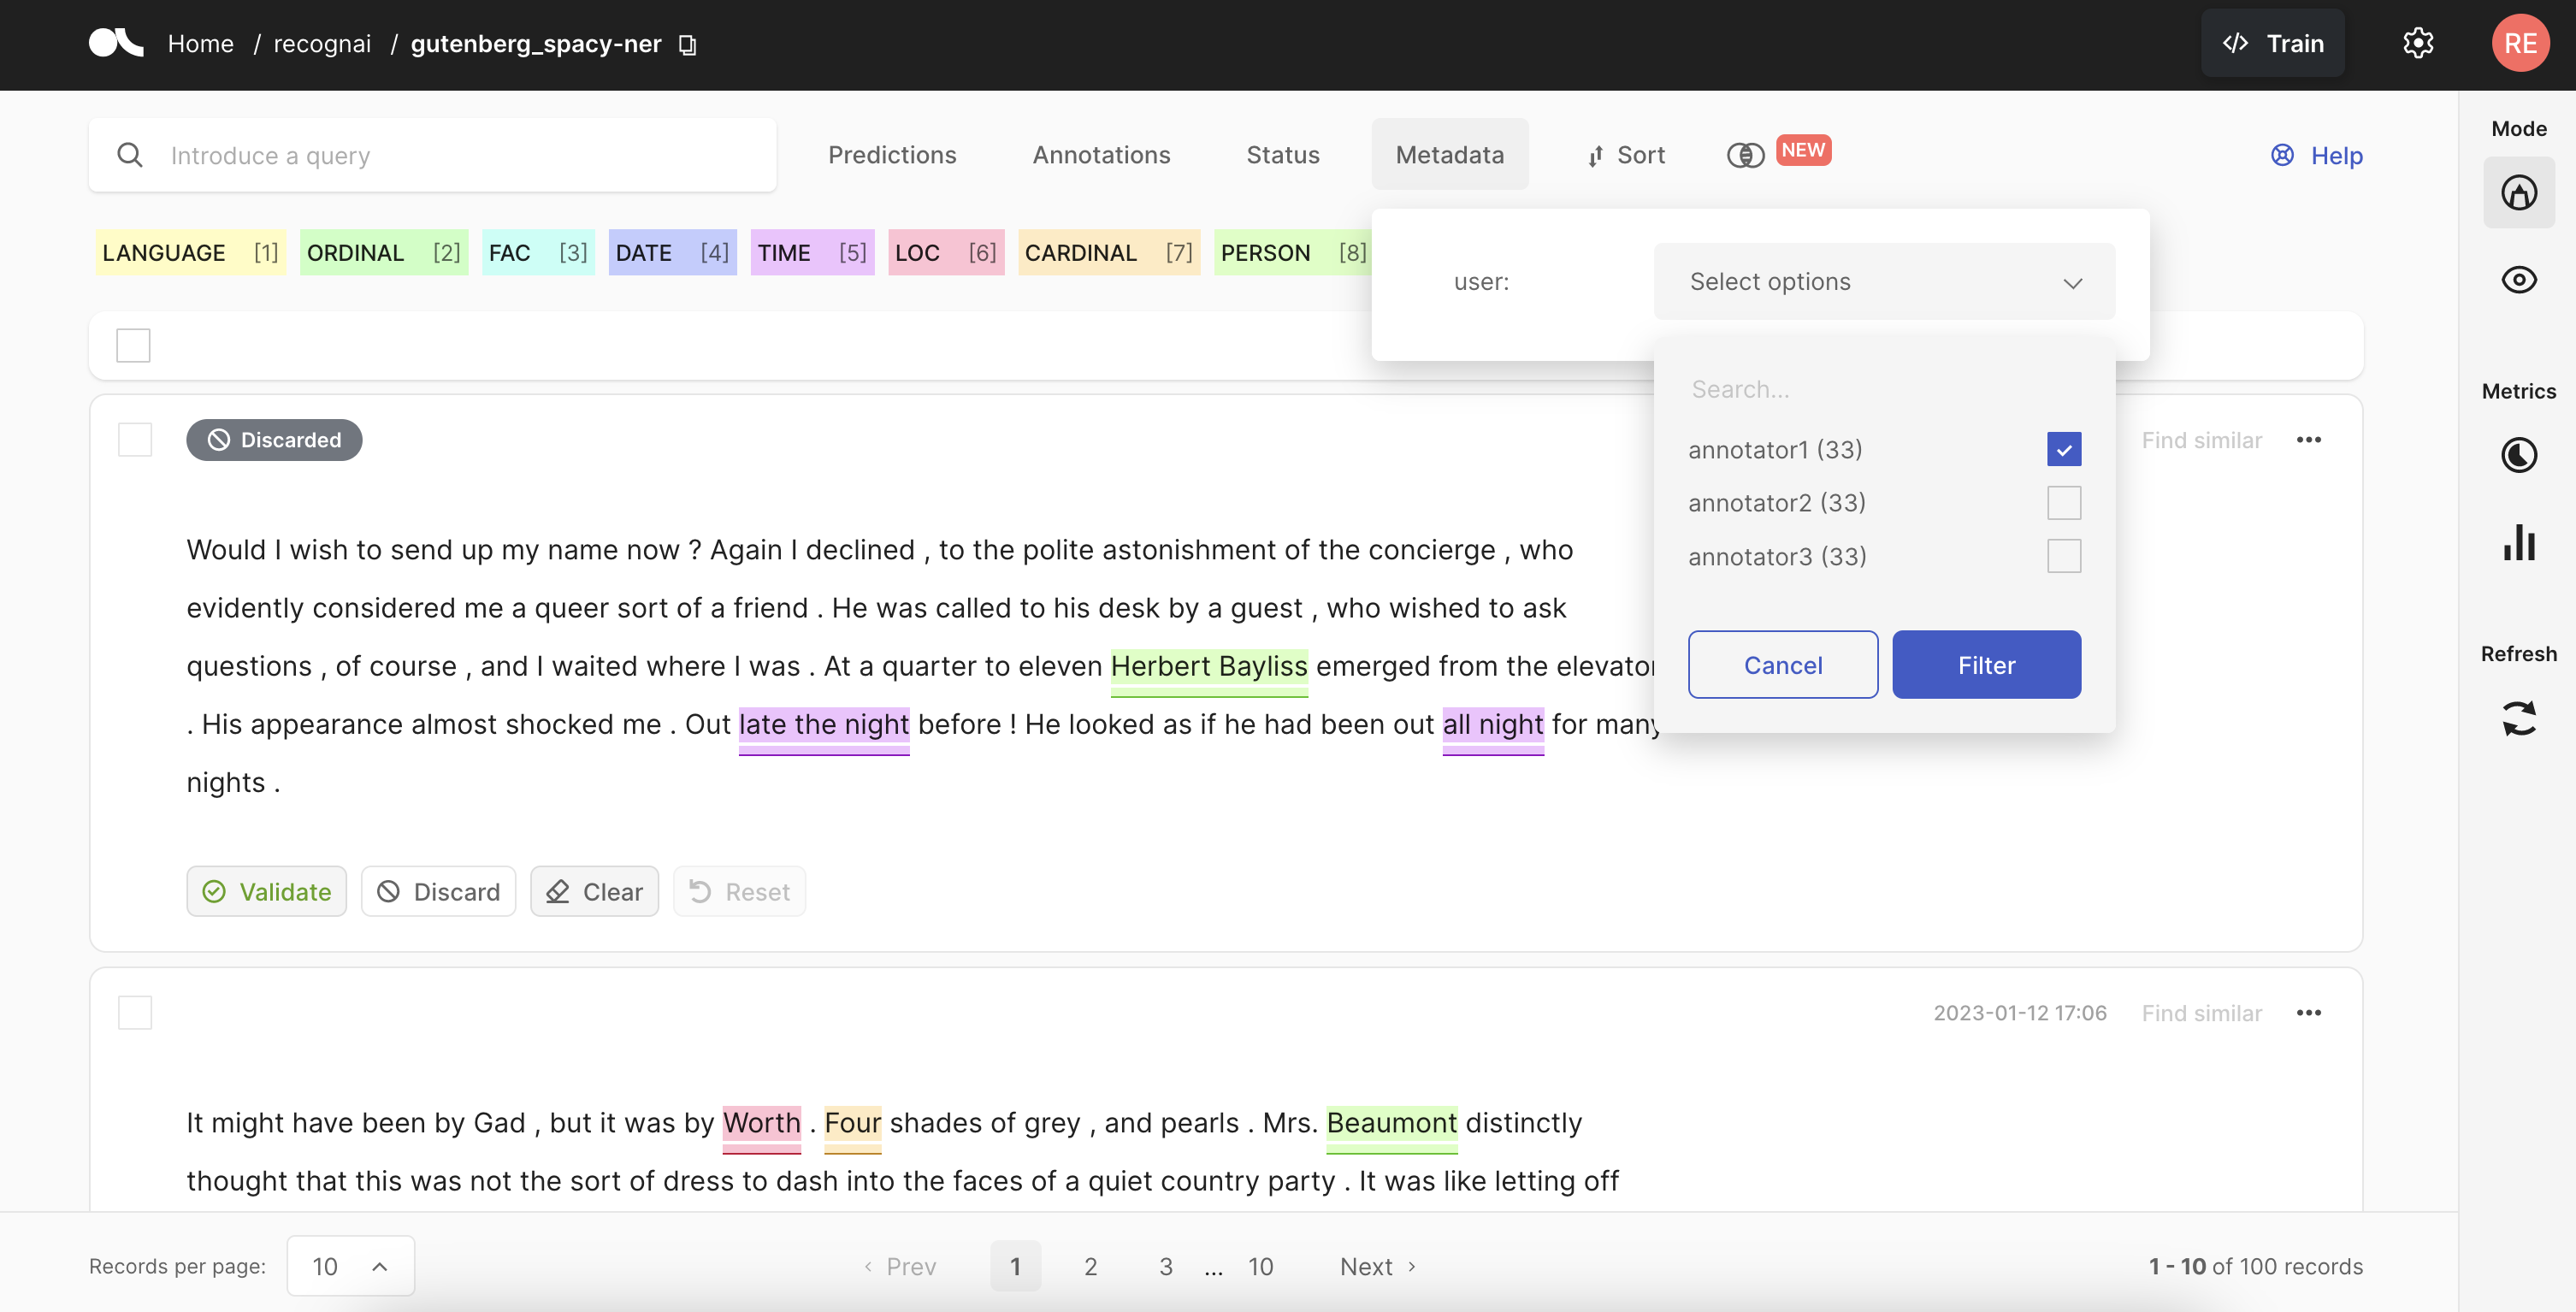Click the Discarded status badge
Viewport: 2576px width, 1312px height.
point(274,440)
